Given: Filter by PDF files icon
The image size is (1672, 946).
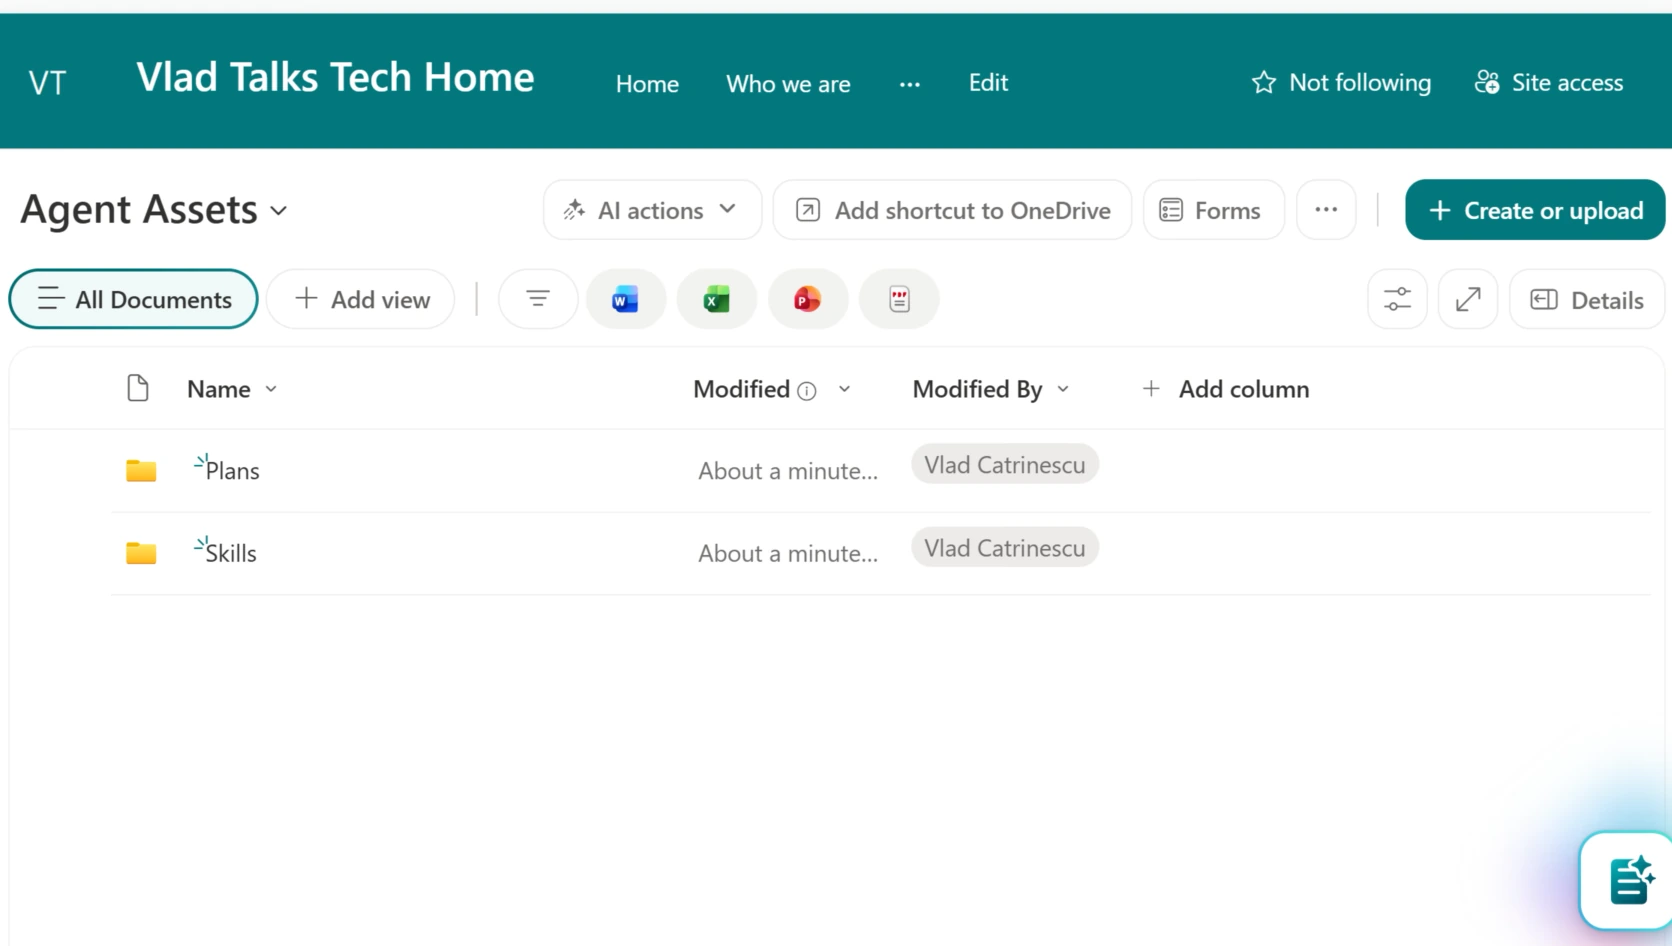Looking at the screenshot, I should pyautogui.click(x=899, y=299).
